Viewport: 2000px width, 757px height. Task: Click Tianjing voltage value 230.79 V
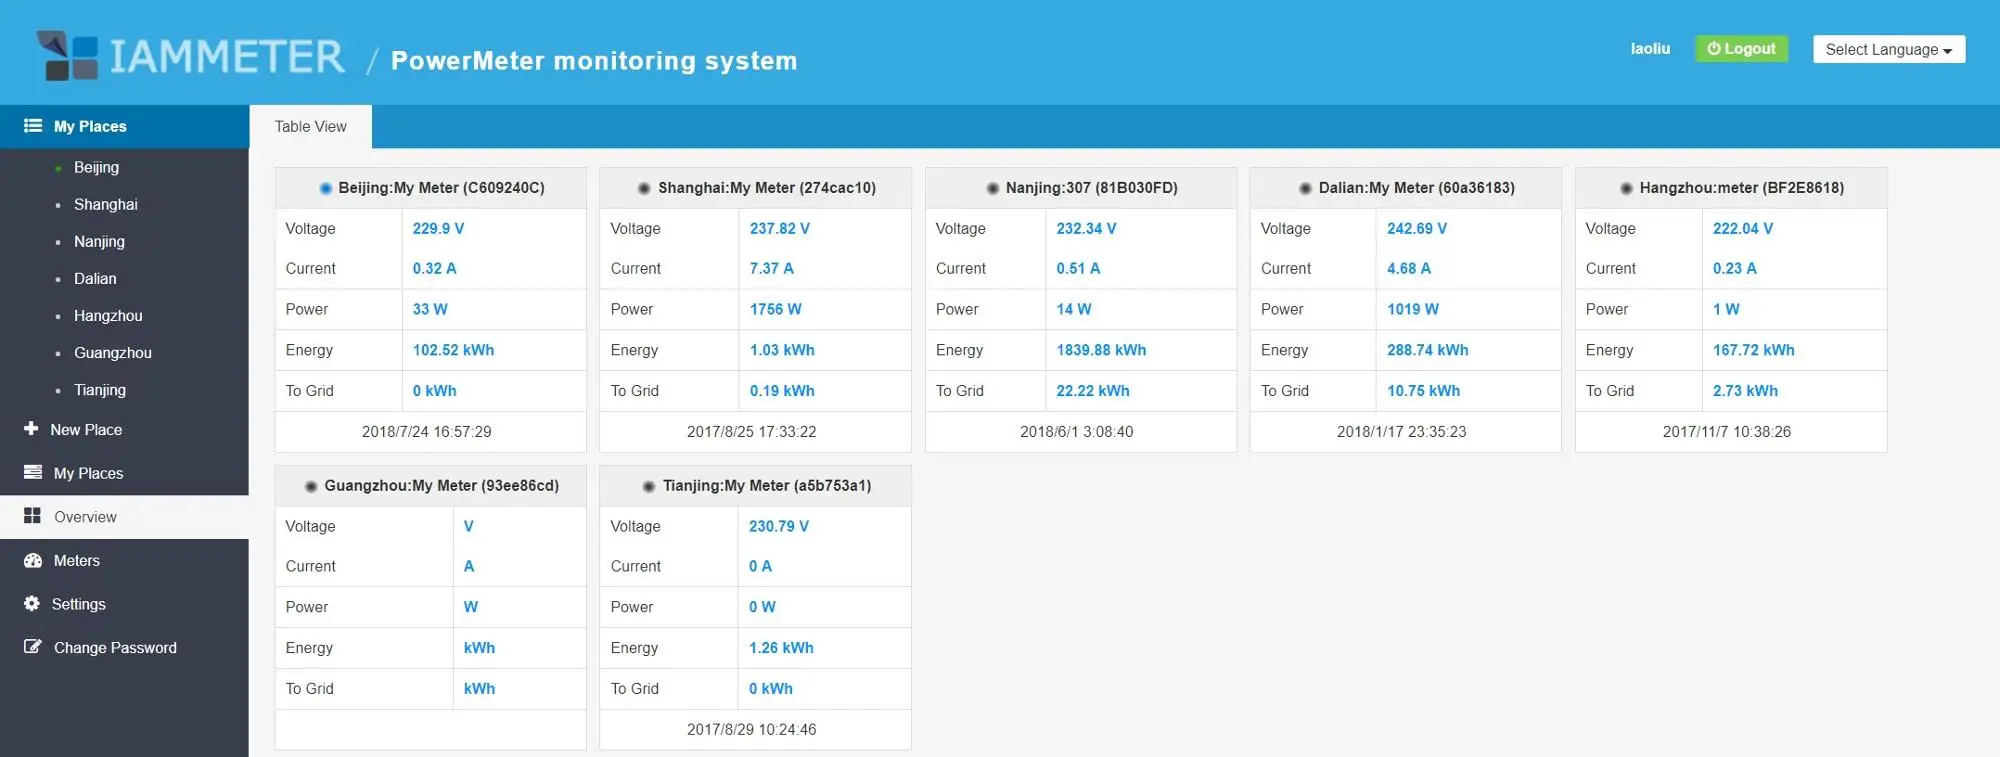[779, 526]
